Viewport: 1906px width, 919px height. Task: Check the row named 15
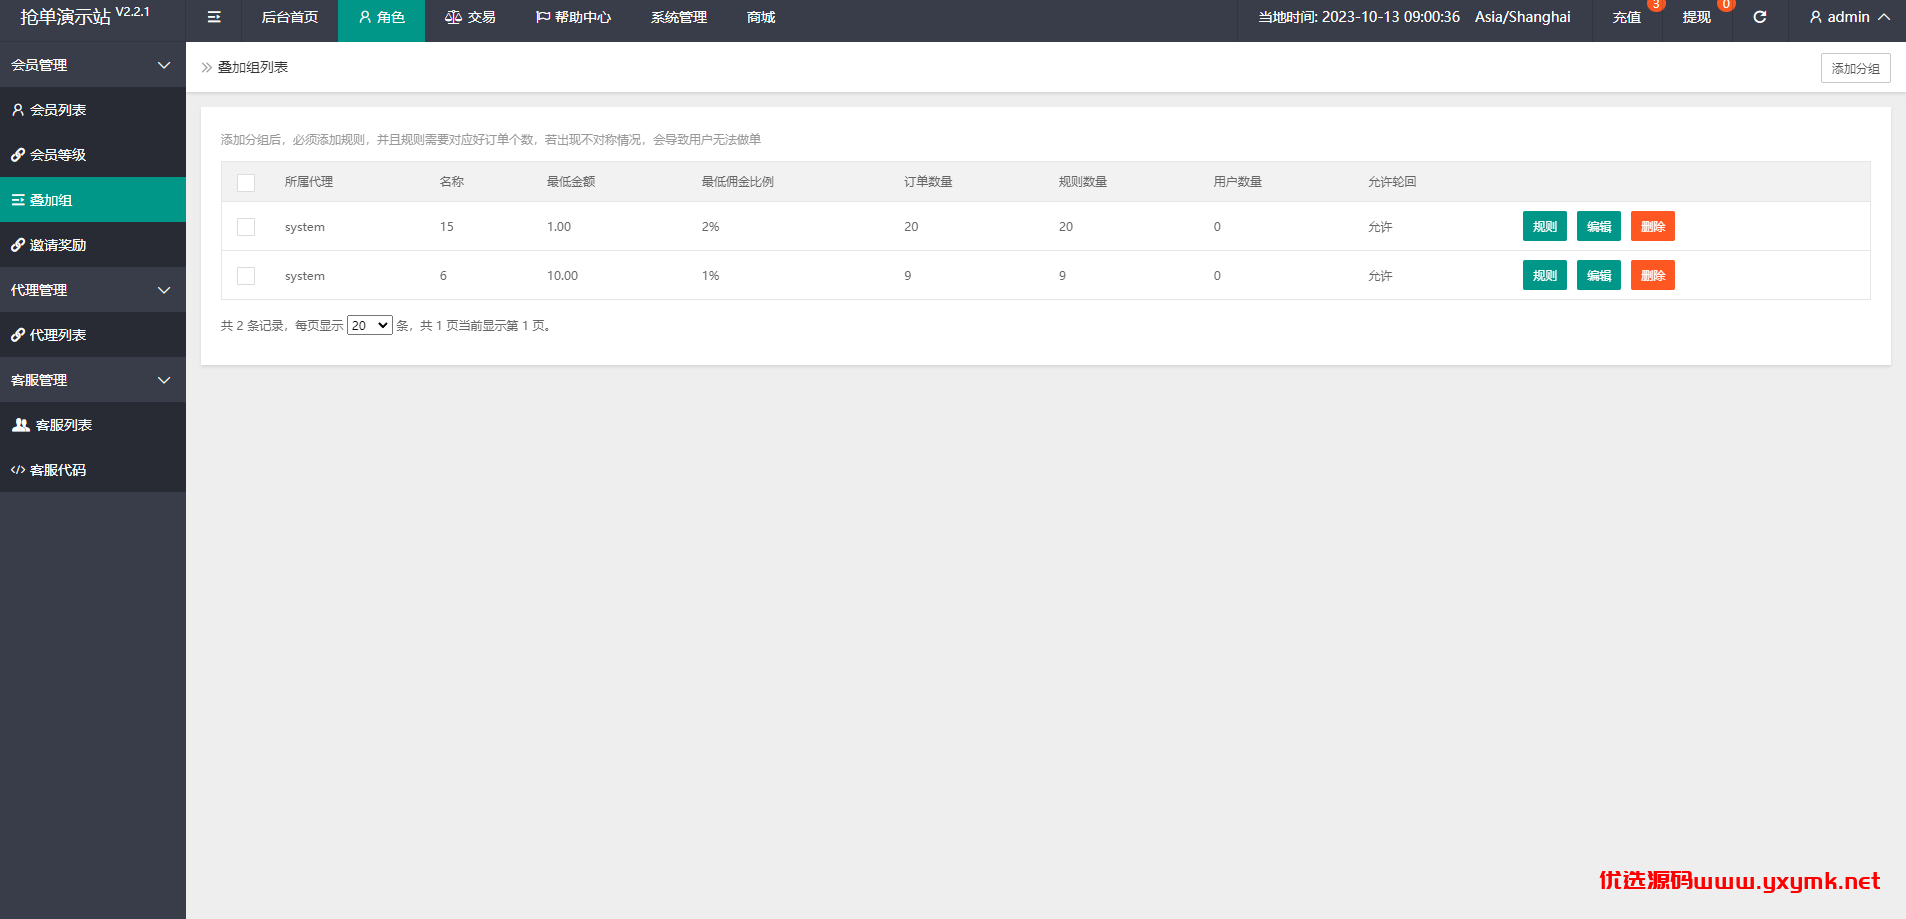(x=246, y=227)
